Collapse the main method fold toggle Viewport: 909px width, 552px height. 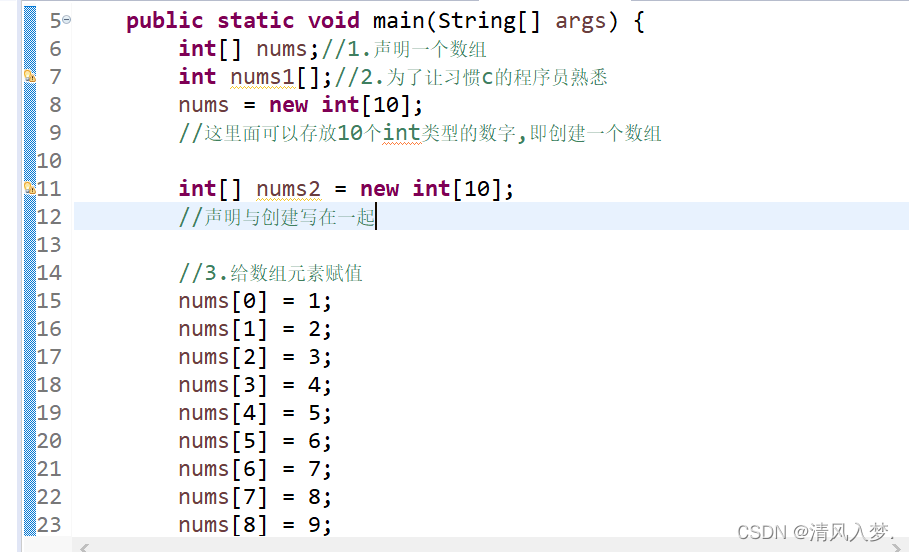67,20
